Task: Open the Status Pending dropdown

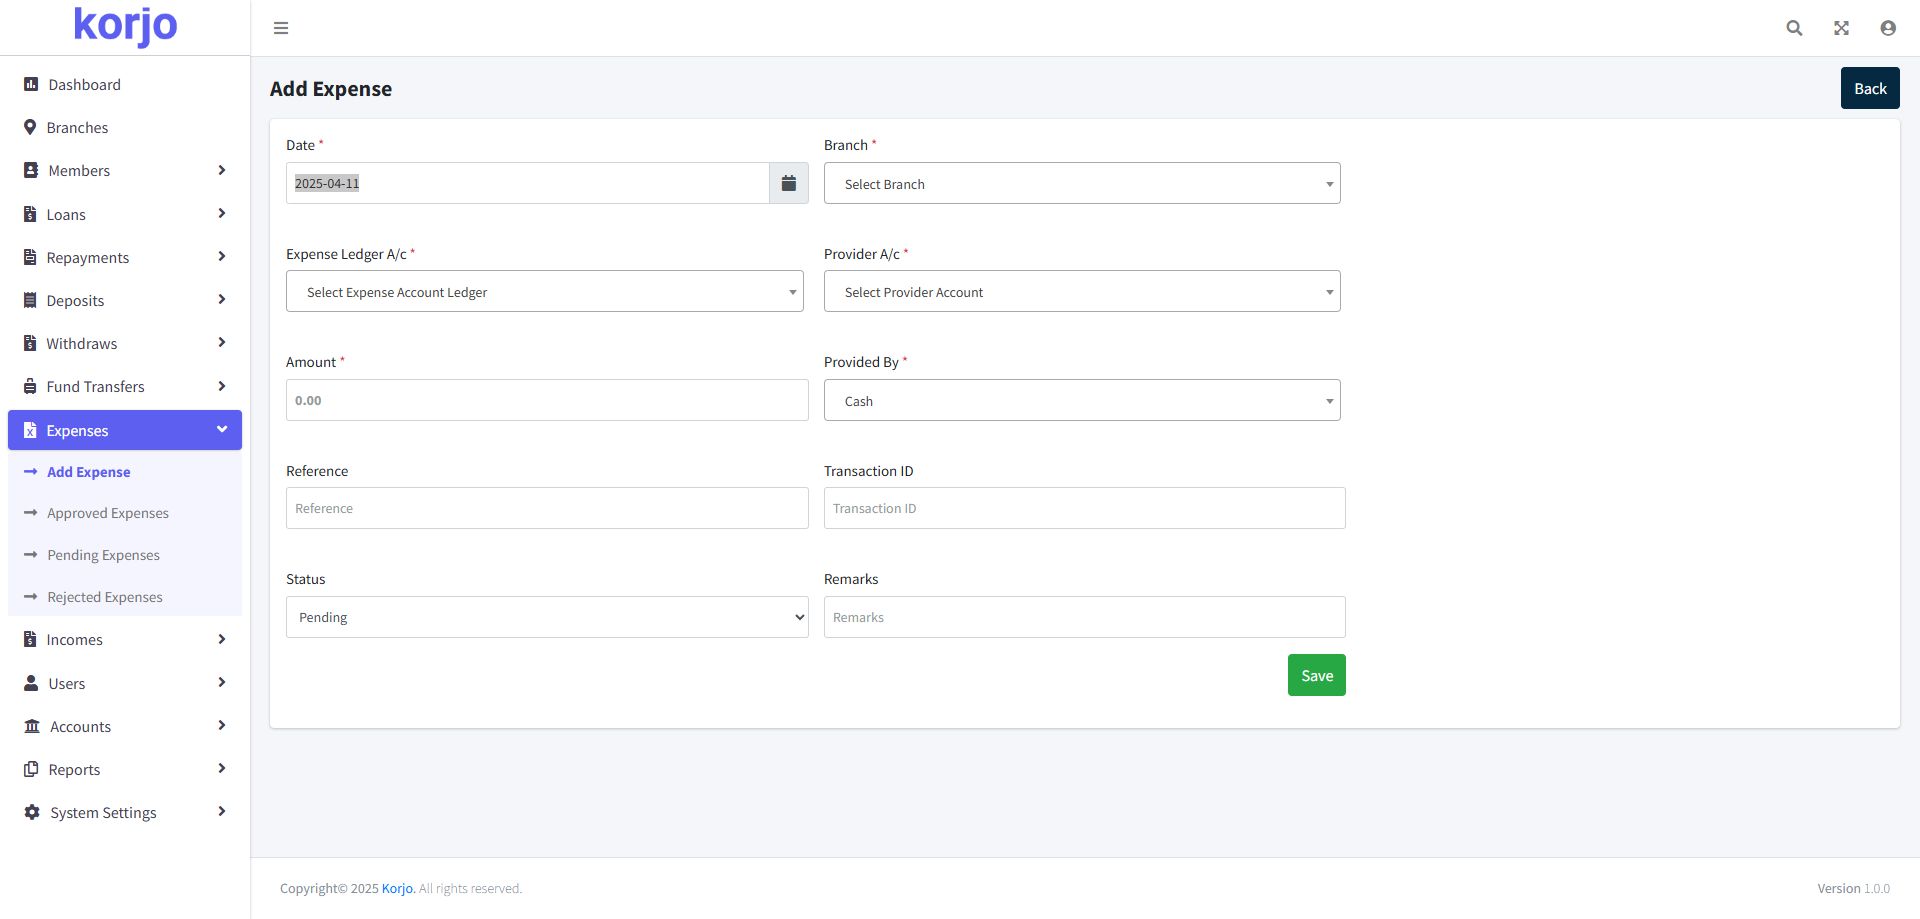Action: click(546, 618)
